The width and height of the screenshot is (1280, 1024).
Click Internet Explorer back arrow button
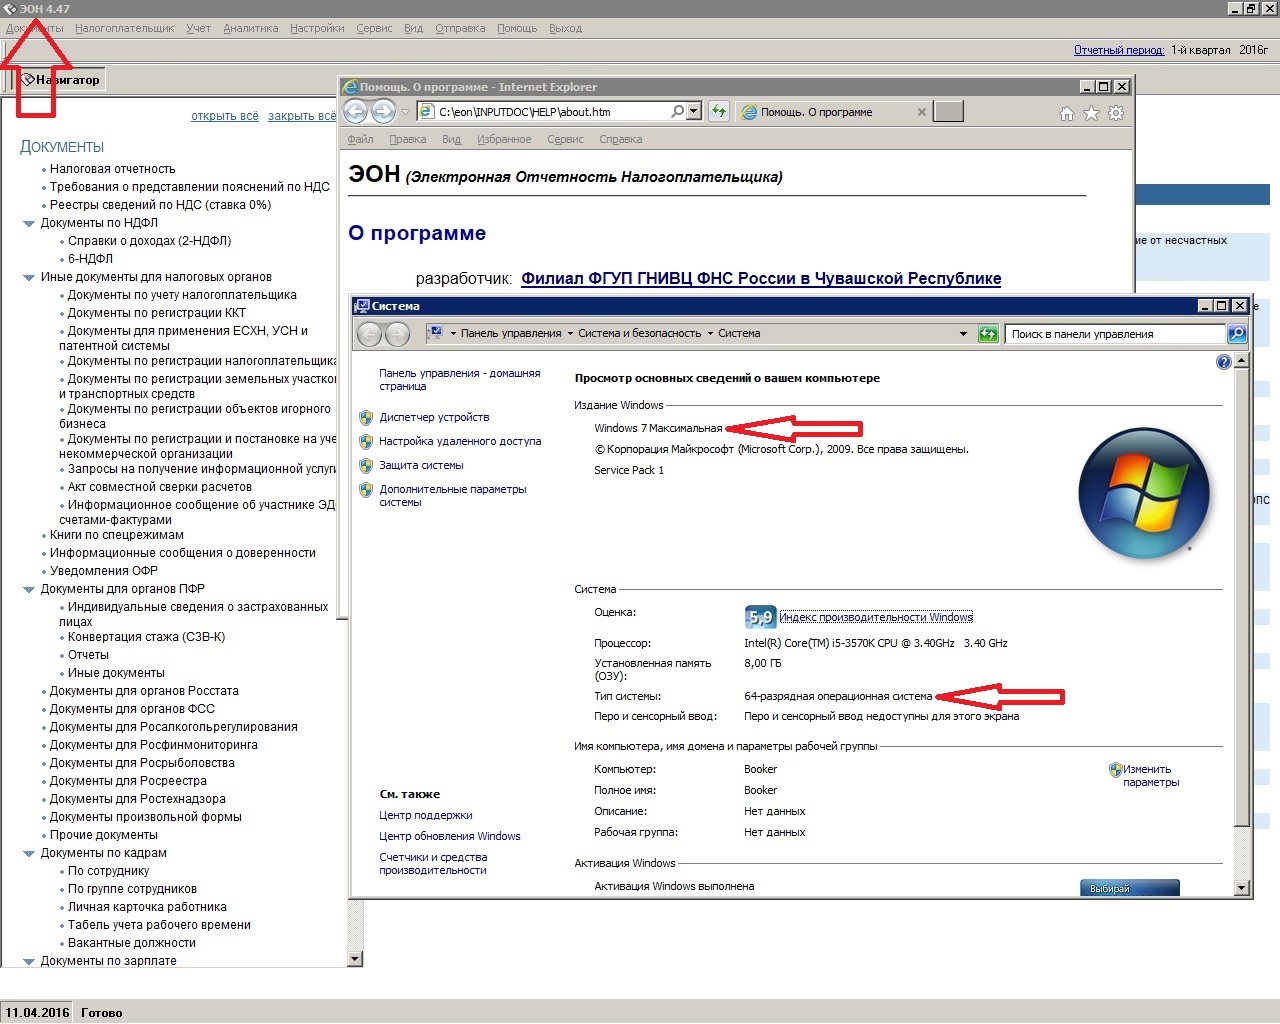[356, 111]
